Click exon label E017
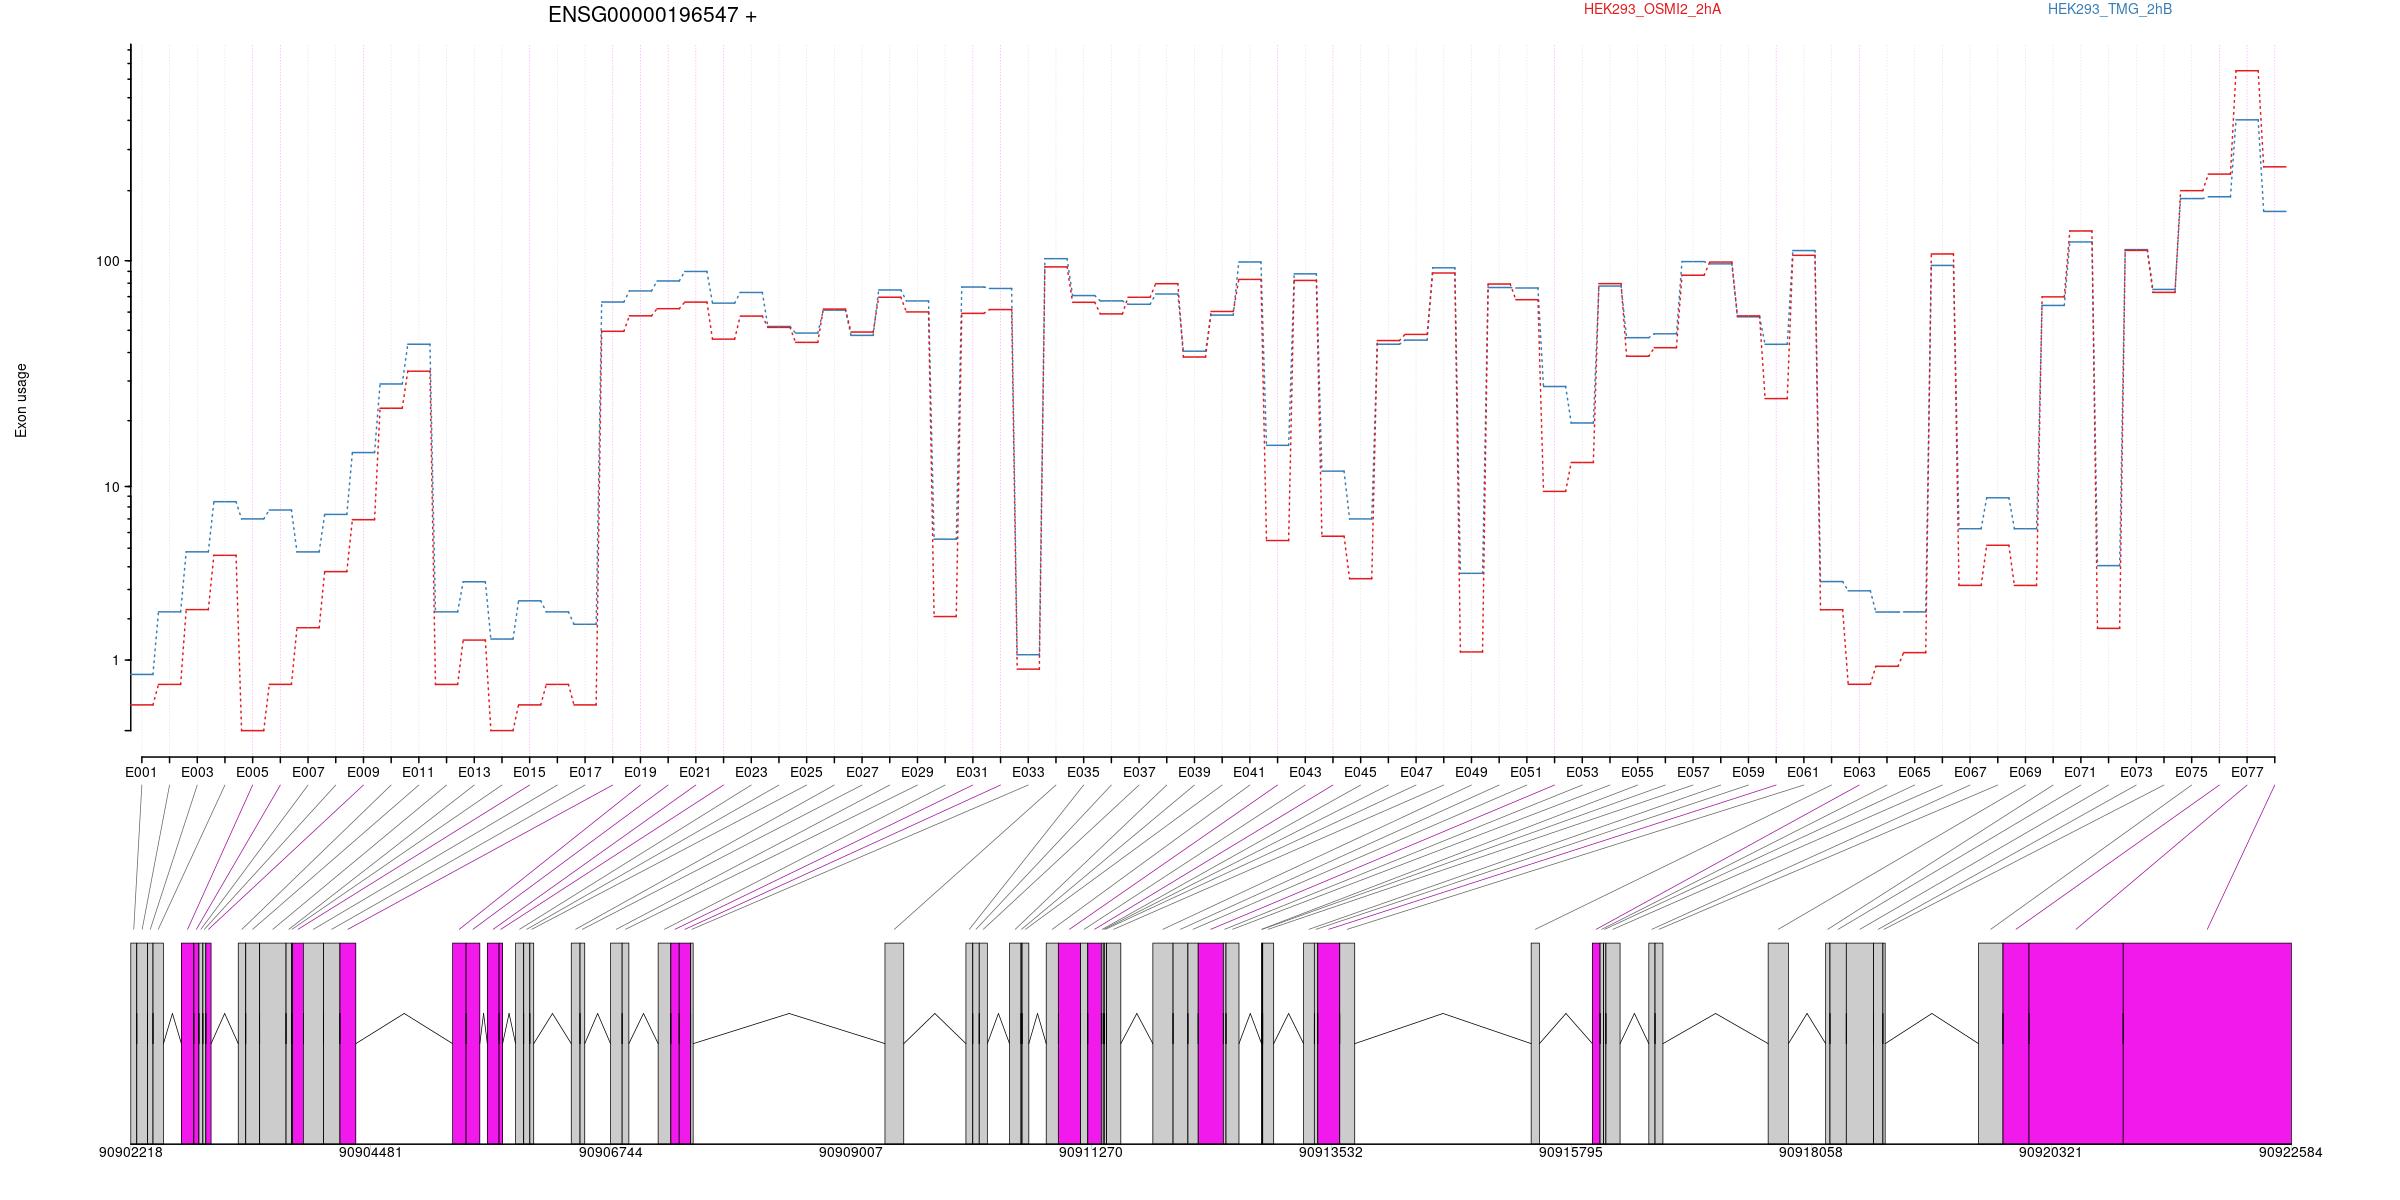Screen dimensions: 2400x1200 [x=585, y=772]
